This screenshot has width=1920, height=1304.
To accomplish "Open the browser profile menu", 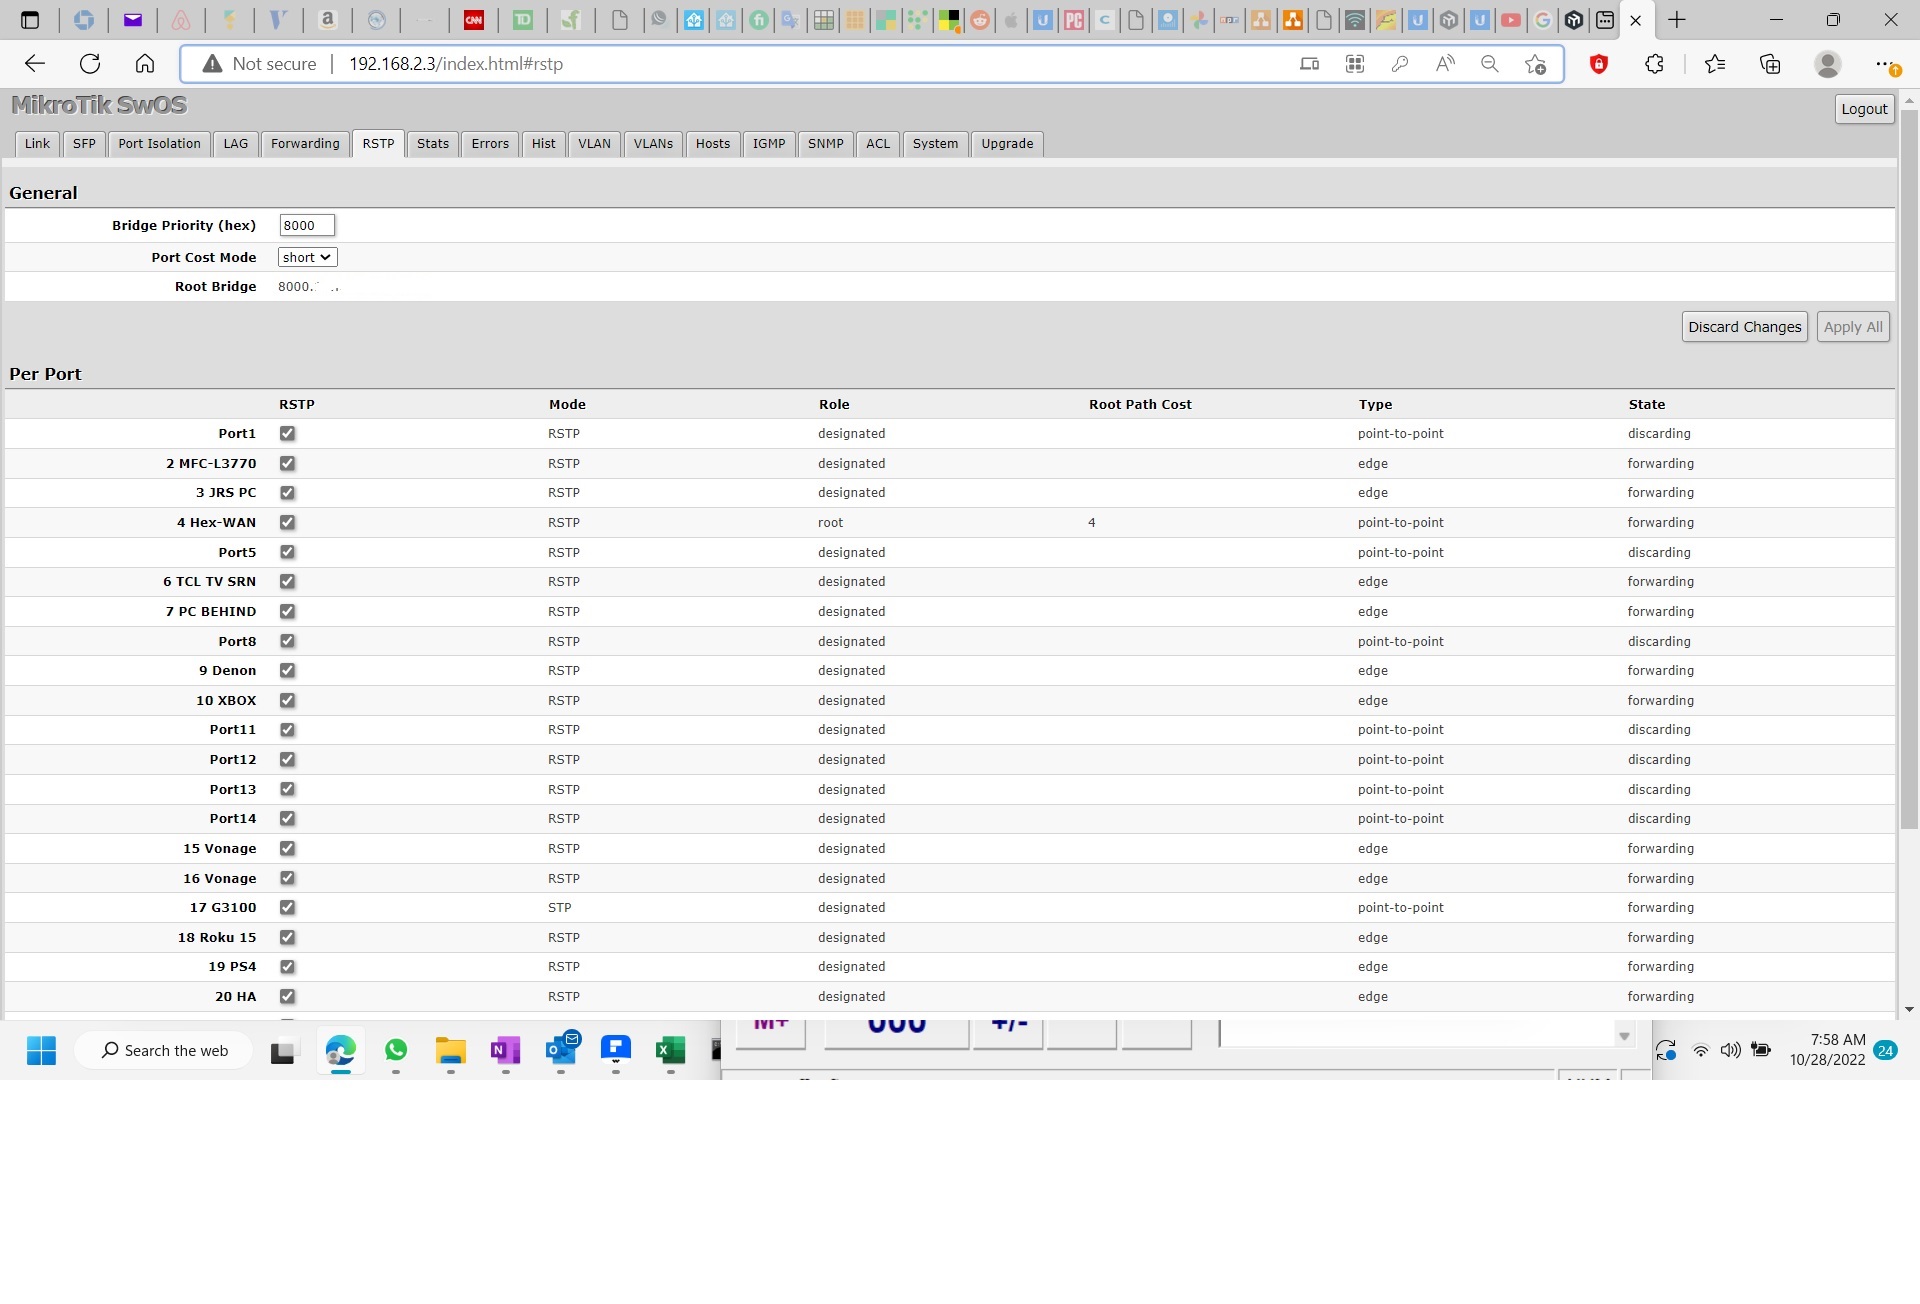I will click(1827, 63).
